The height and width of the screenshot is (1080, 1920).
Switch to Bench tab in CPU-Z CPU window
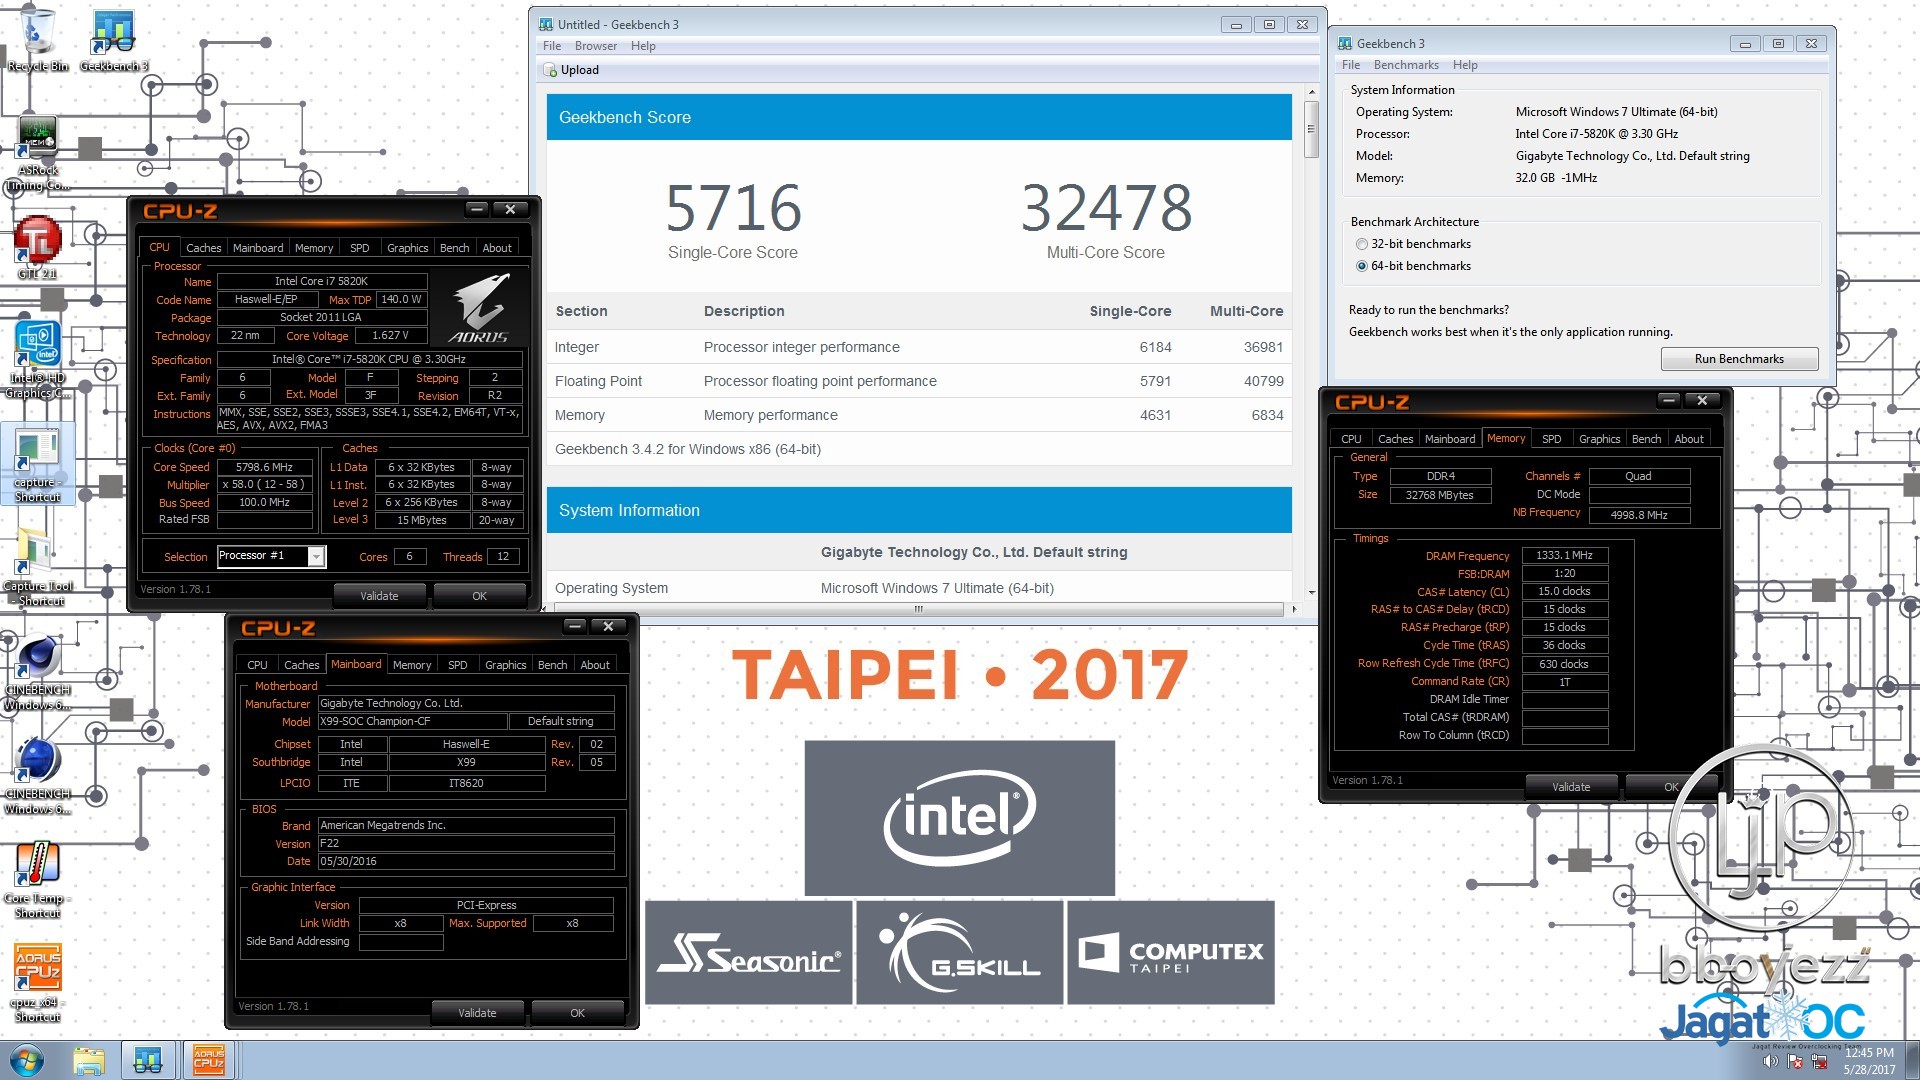tap(455, 248)
